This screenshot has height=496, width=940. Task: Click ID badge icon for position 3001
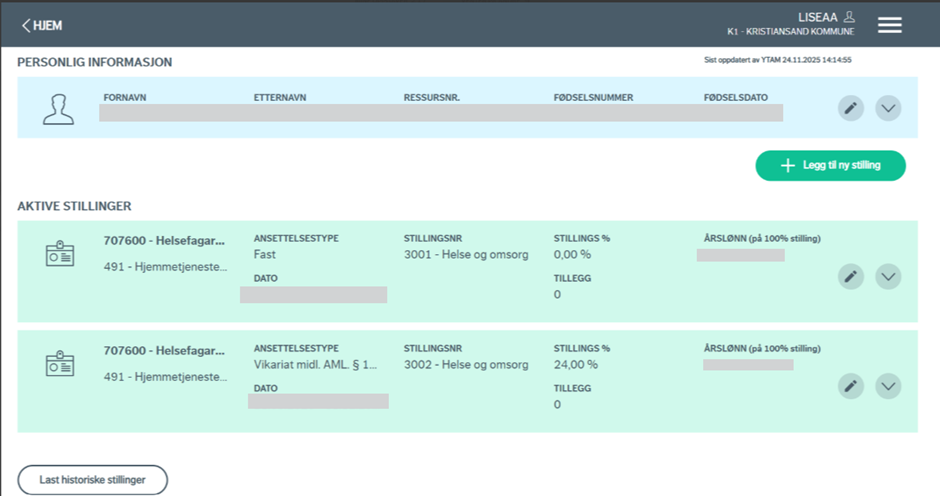pos(60,255)
